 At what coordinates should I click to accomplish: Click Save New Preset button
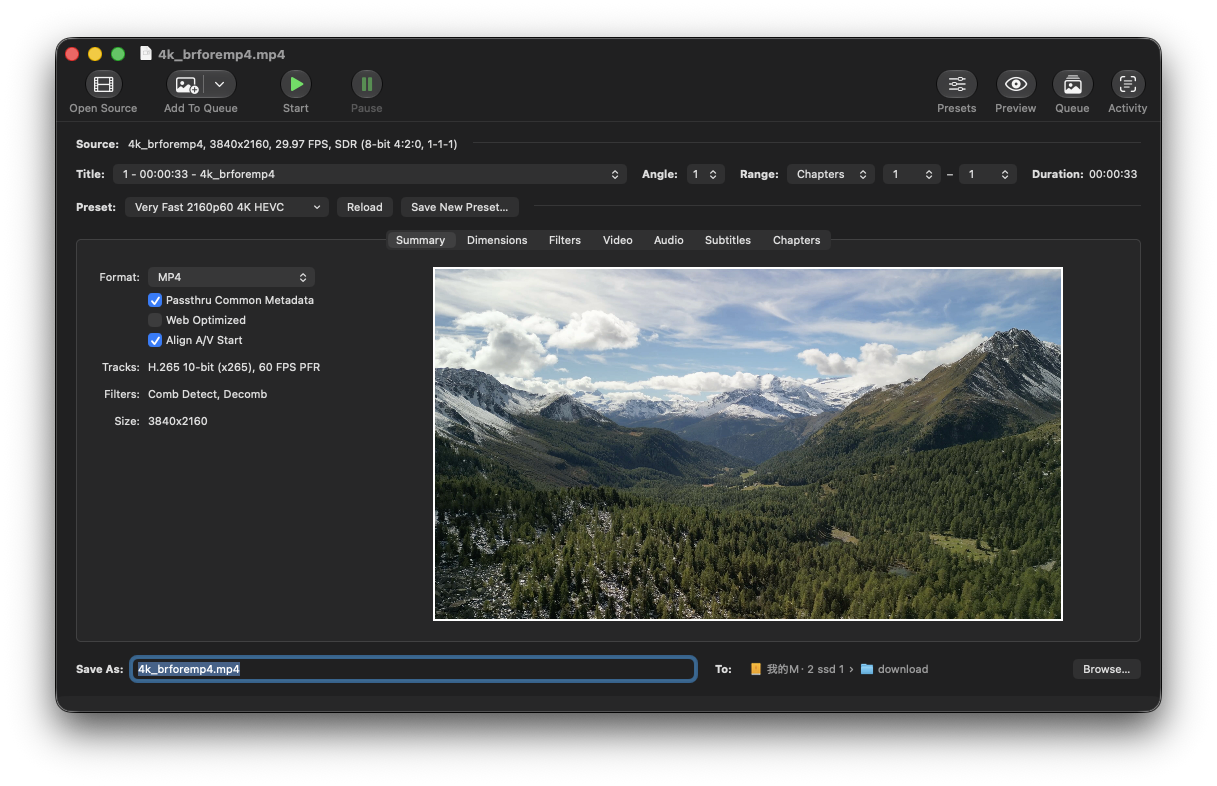(x=460, y=207)
